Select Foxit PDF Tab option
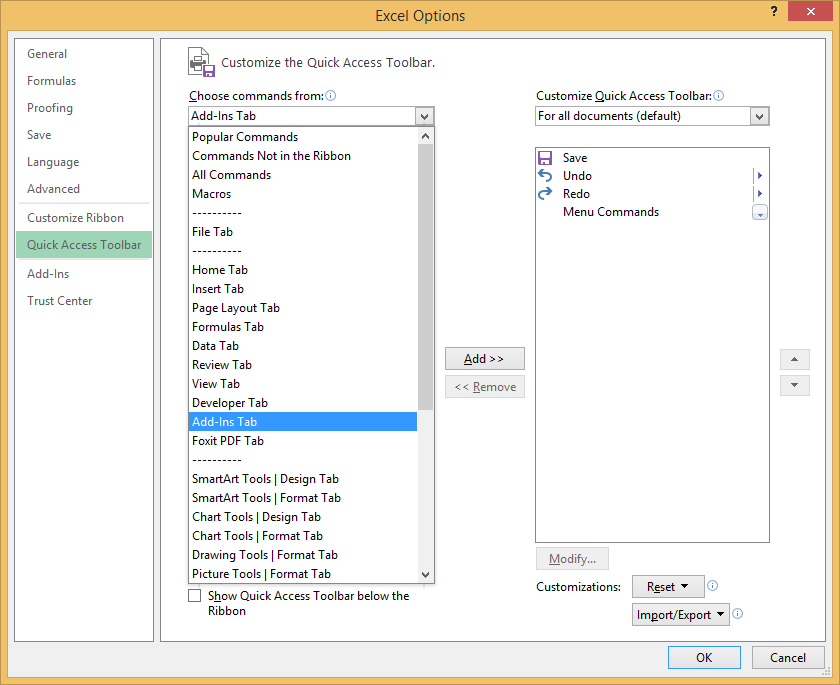Screen dimensions: 840x685 pos(303,441)
